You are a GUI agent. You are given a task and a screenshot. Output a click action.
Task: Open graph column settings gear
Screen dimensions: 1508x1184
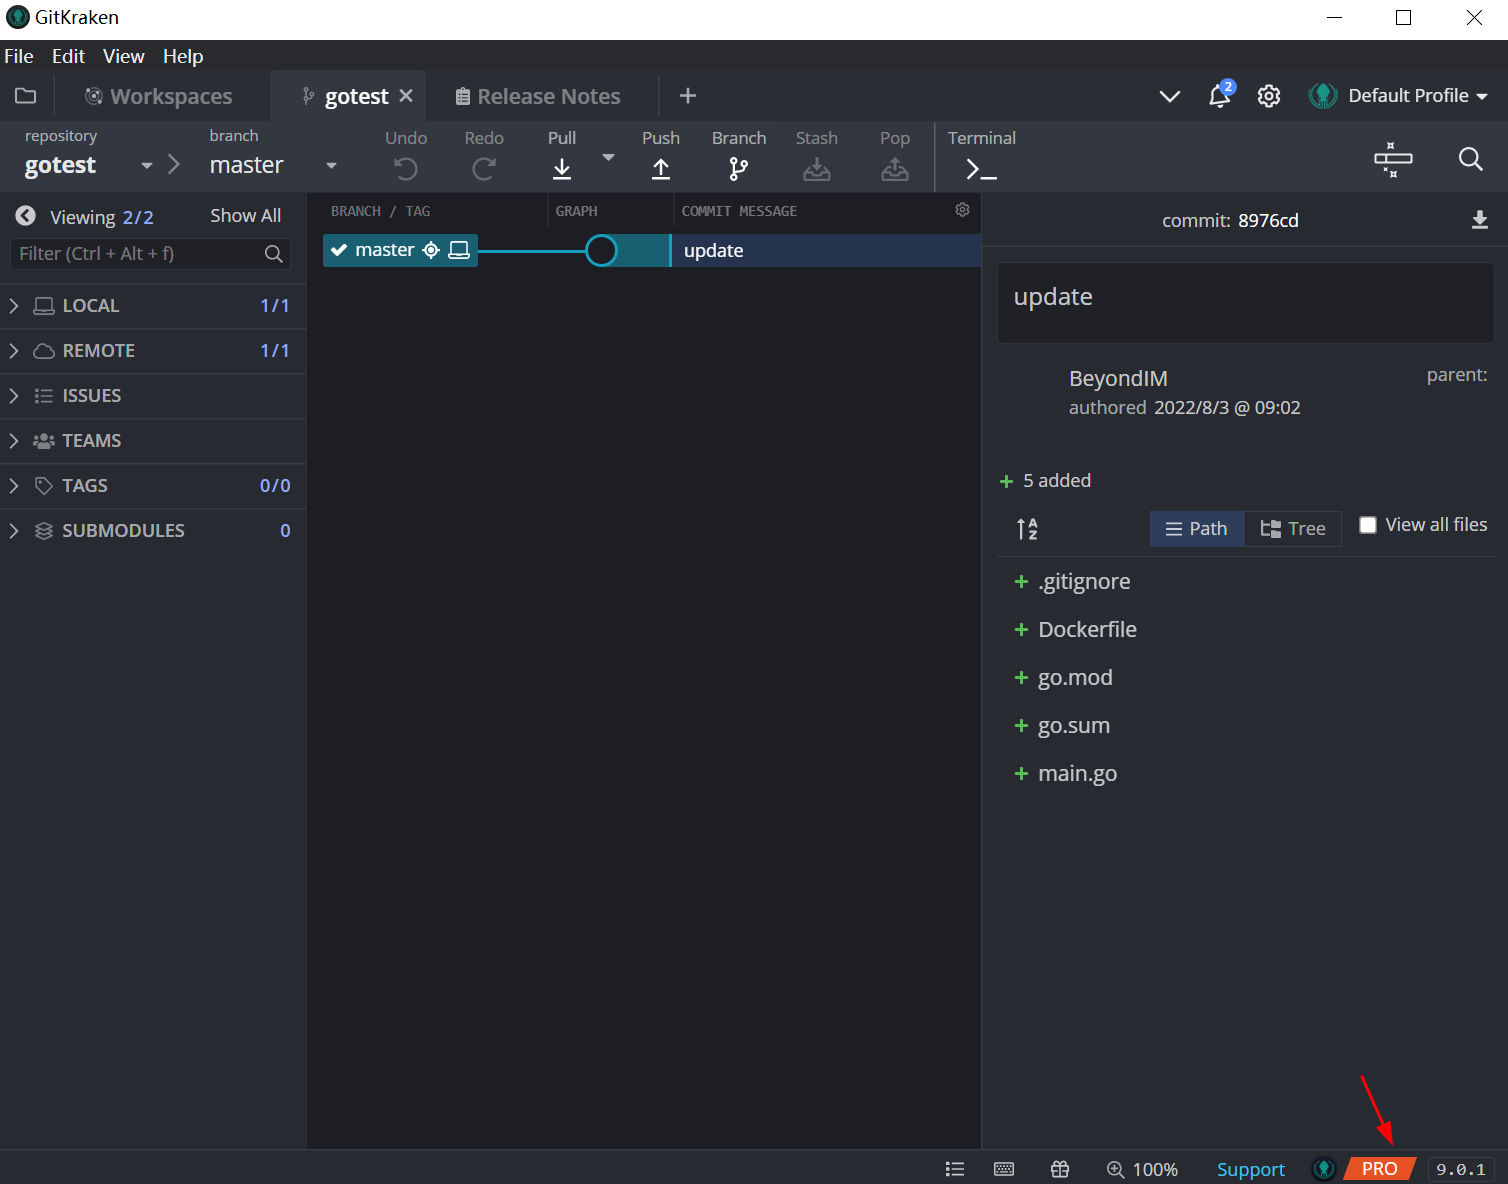point(962,210)
